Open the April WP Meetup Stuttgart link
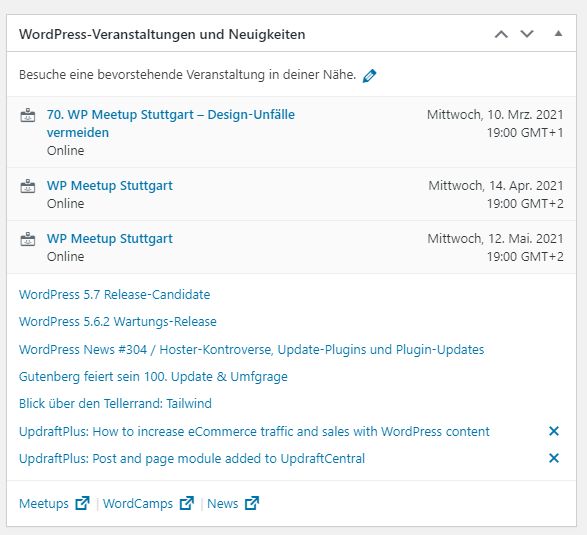 (110, 186)
